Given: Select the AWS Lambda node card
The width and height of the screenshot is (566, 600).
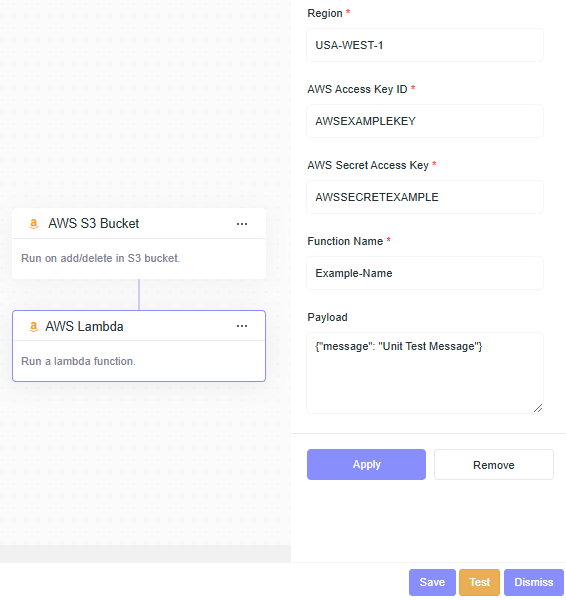Looking at the screenshot, I should tap(139, 346).
